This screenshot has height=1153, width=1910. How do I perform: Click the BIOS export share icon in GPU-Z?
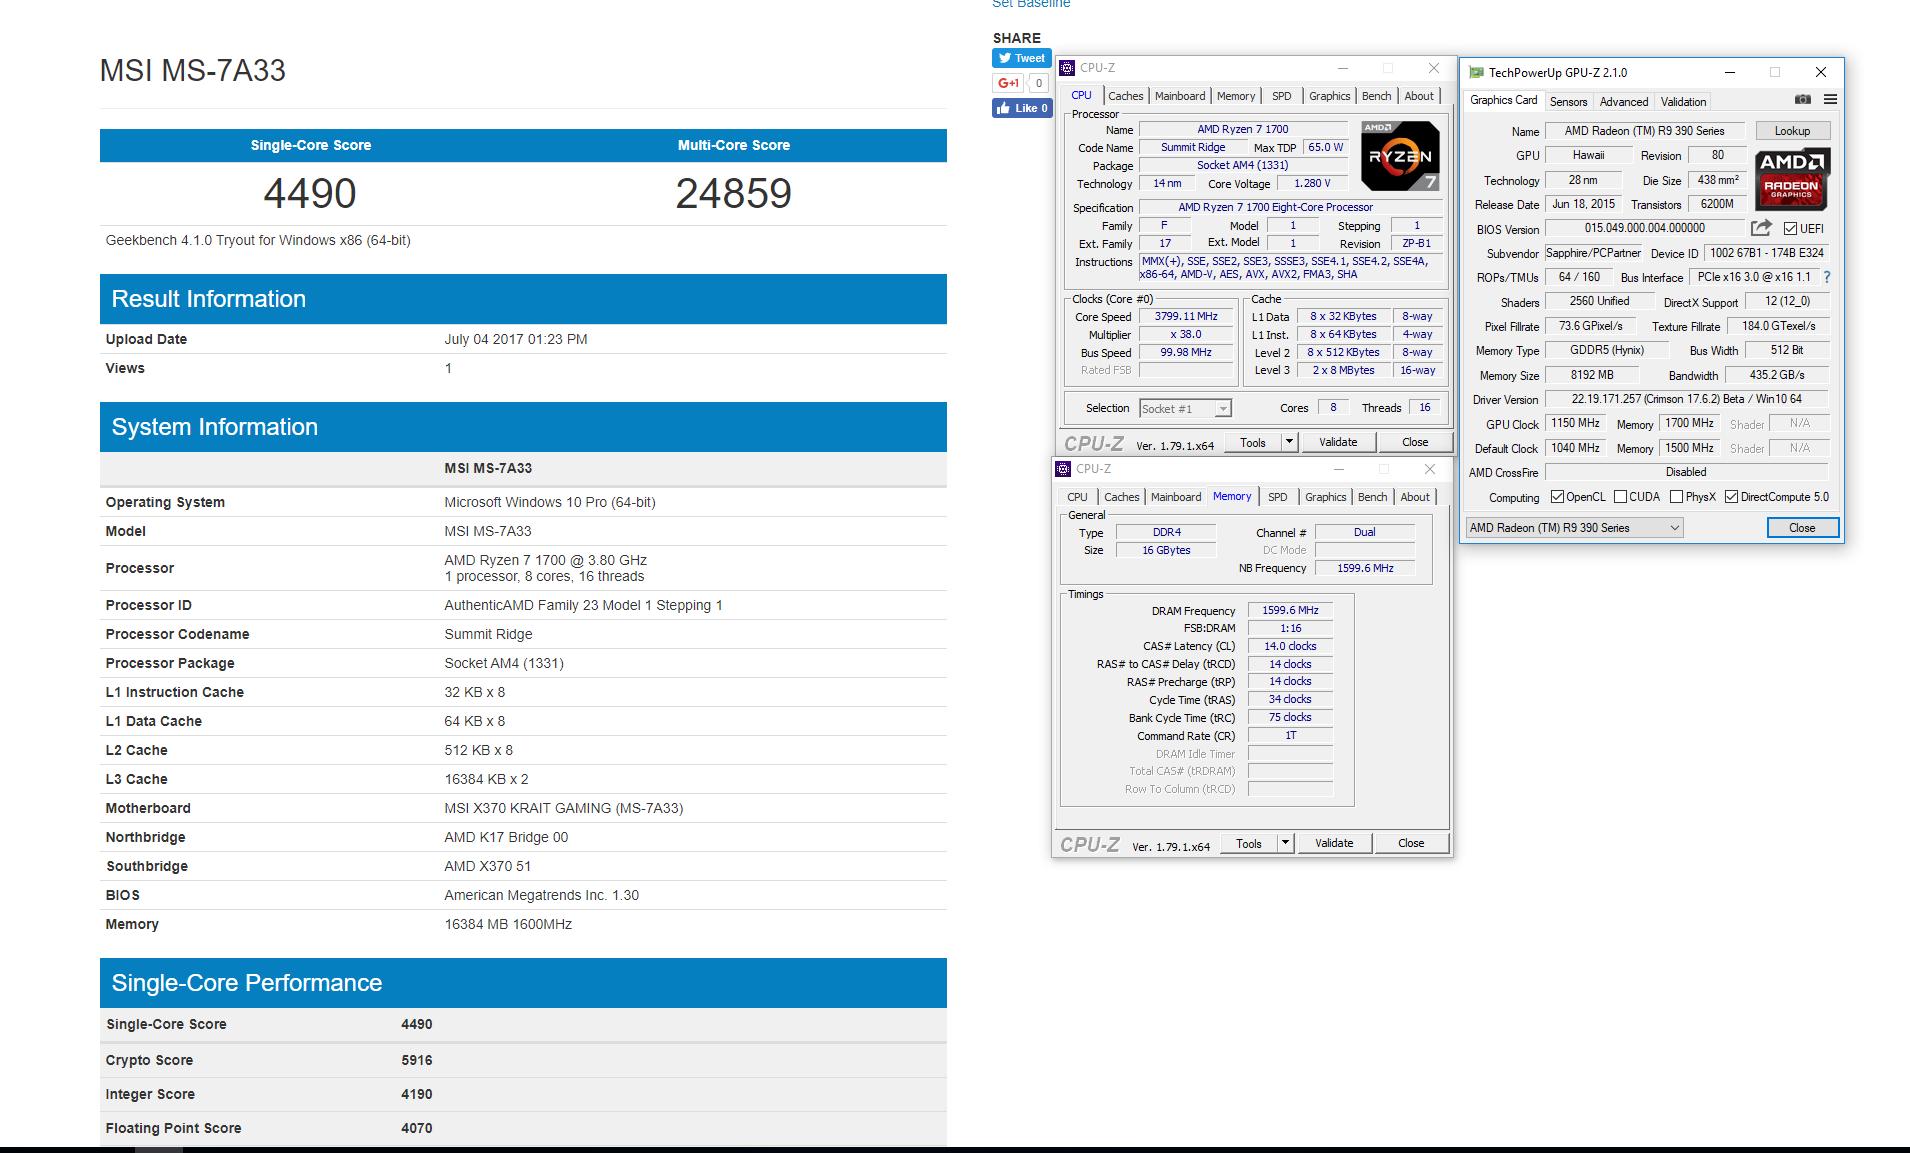point(1761,228)
